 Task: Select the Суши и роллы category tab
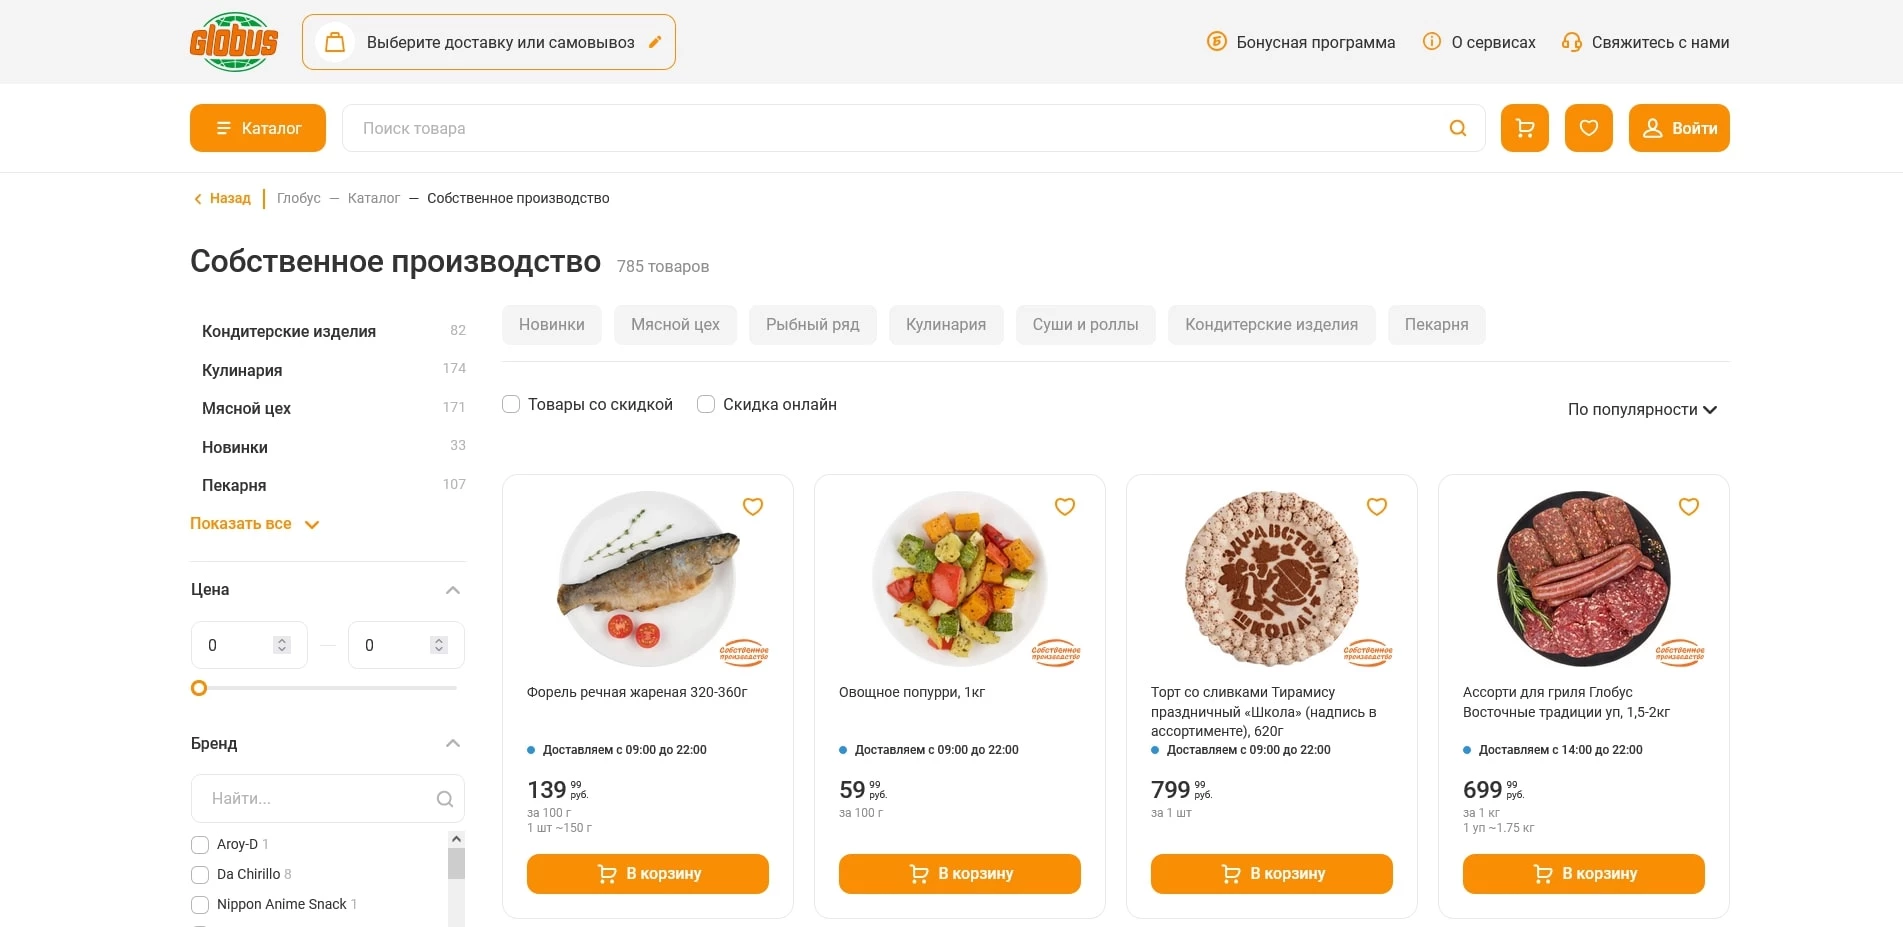coord(1085,324)
